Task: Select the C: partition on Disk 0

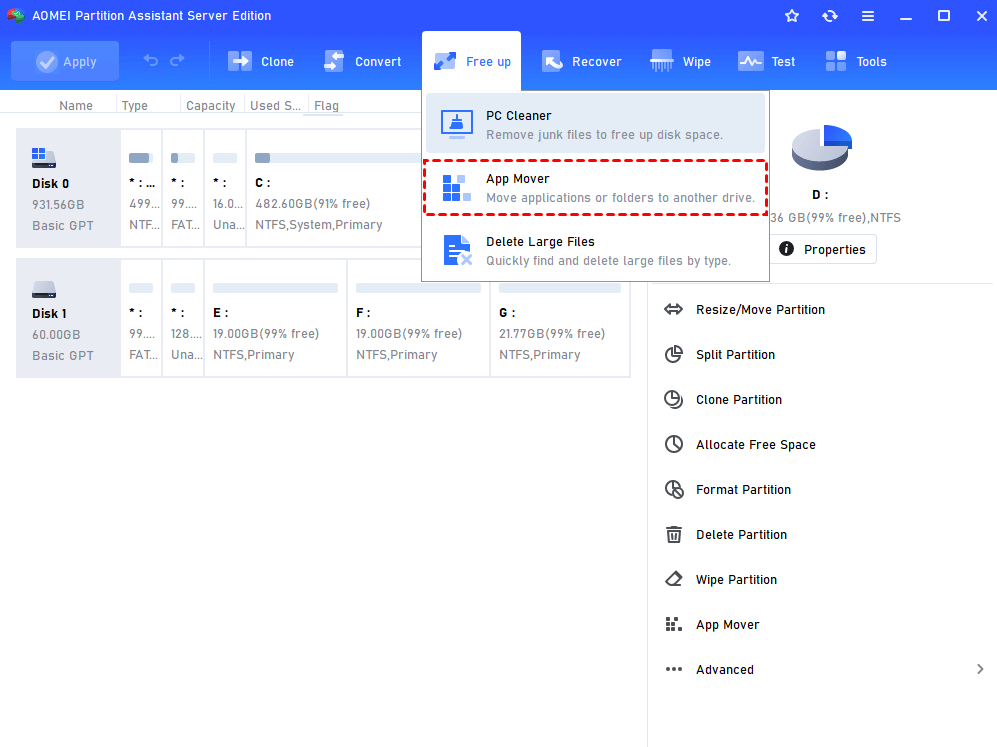Action: (334, 188)
